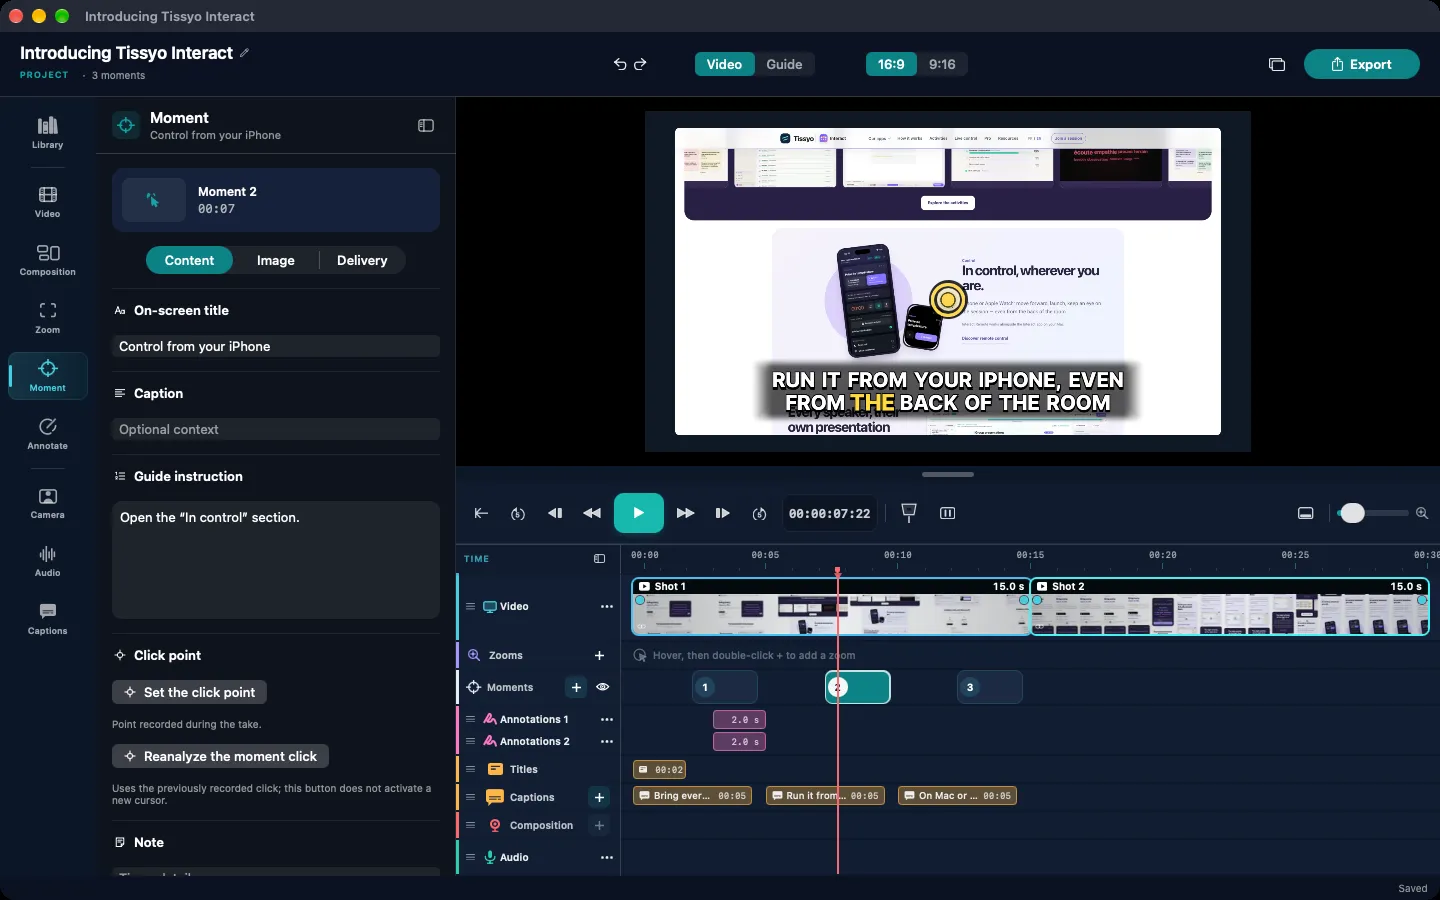Click the window layout icon beside Export
The image size is (1440, 900).
(1277, 64)
